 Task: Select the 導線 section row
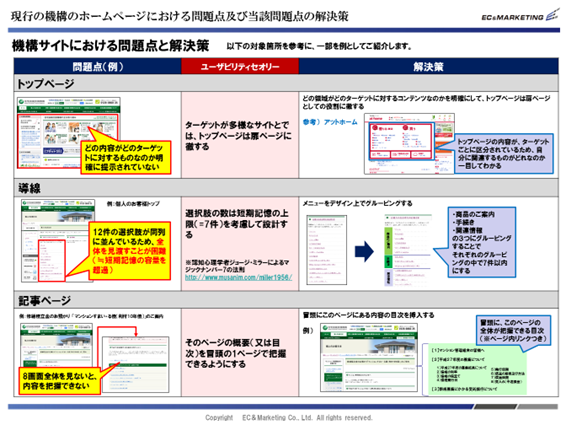click(x=286, y=188)
